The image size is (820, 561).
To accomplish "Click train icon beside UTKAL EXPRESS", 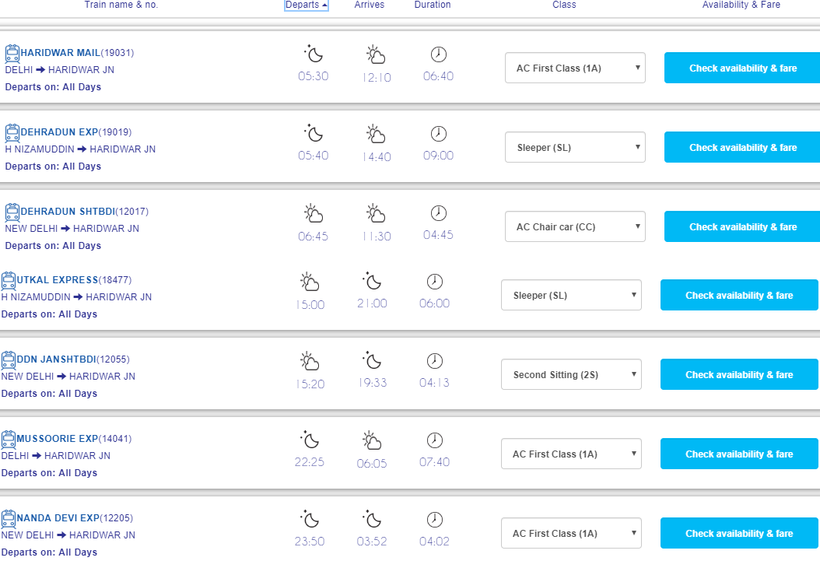I will [x=8, y=280].
